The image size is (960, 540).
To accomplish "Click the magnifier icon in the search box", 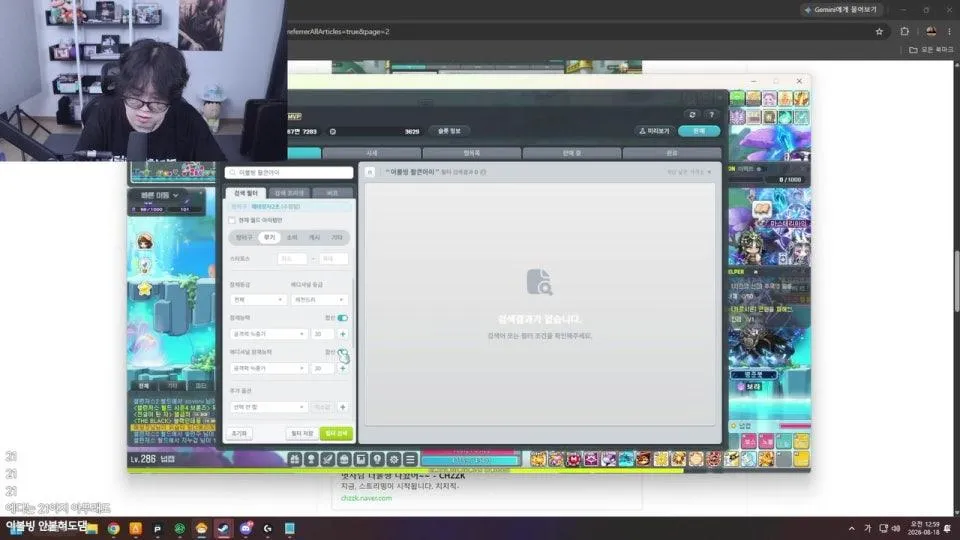I will [x=233, y=173].
